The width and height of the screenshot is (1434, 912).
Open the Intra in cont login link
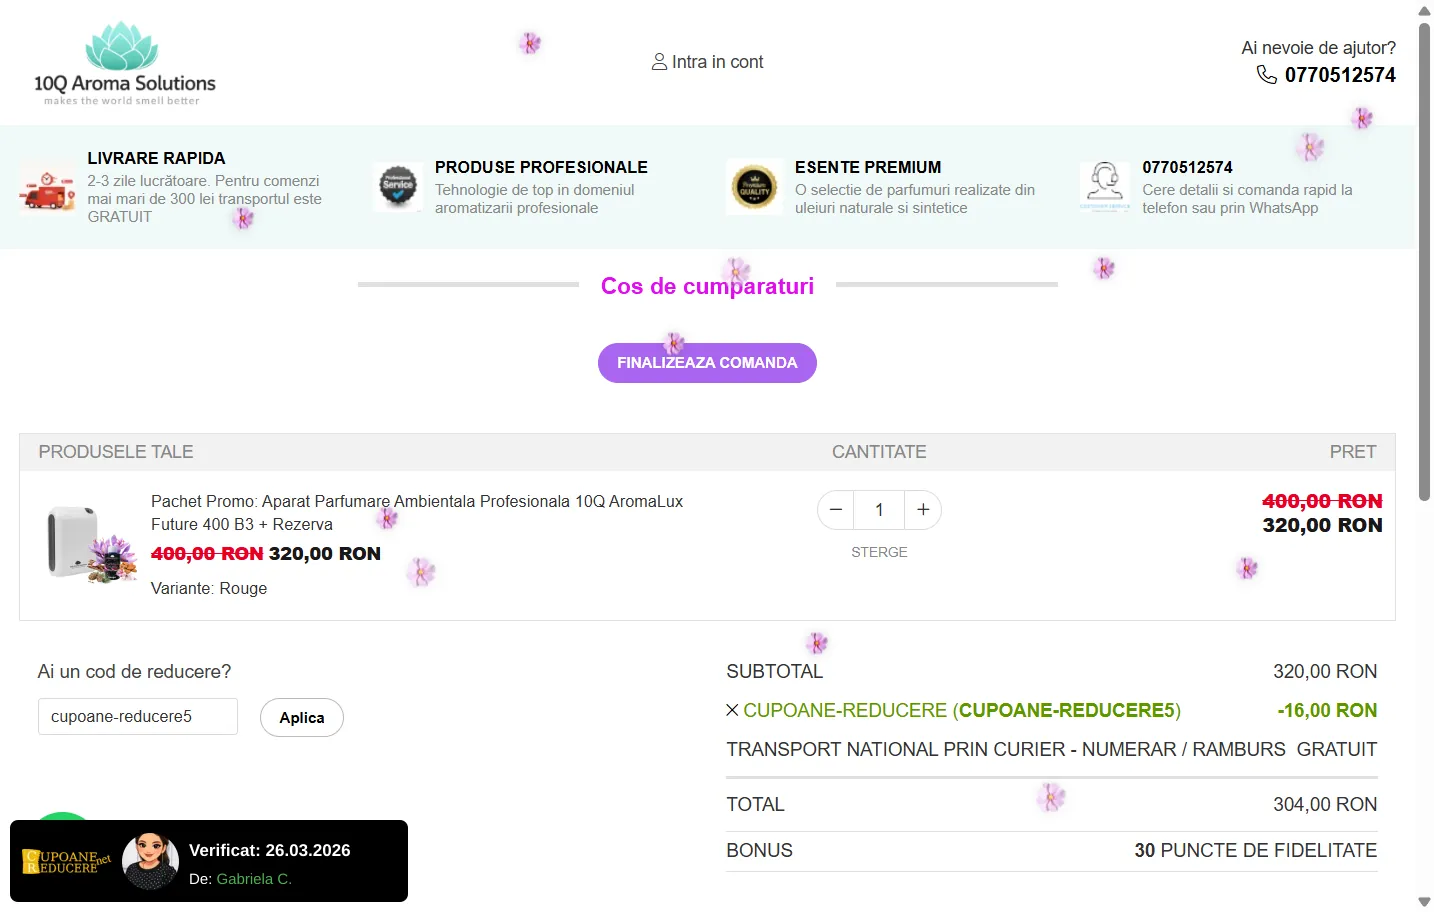point(717,62)
